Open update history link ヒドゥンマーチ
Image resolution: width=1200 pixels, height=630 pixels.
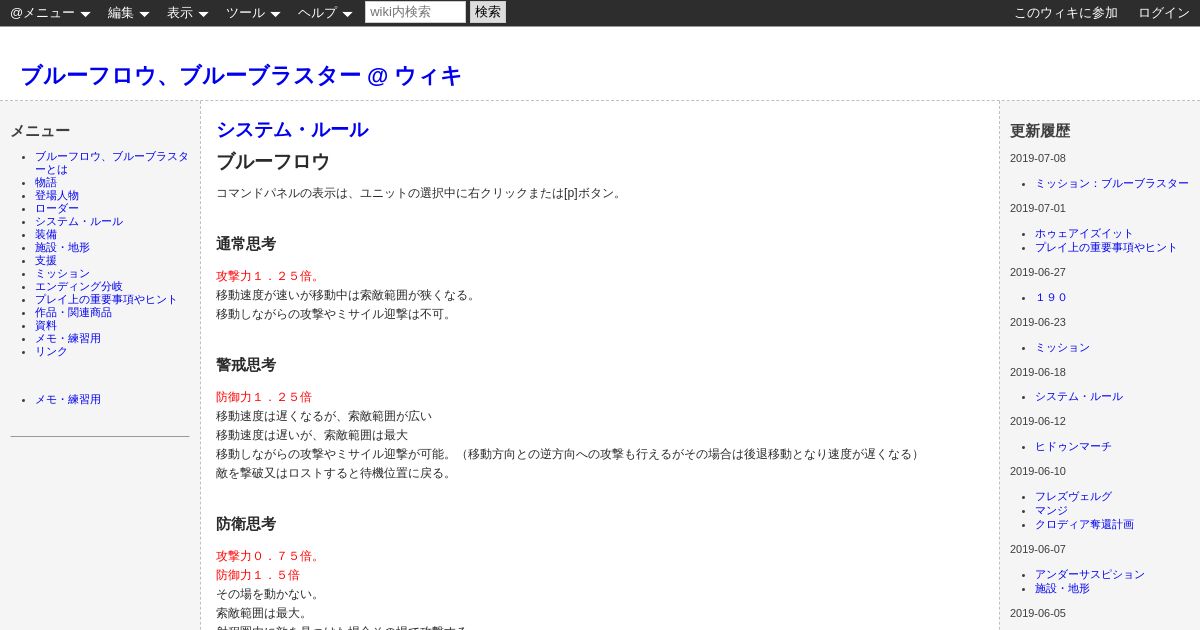1073,447
